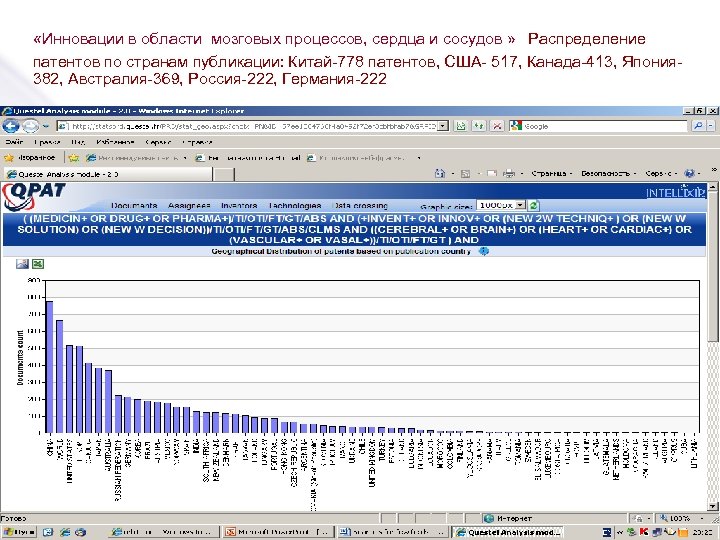Image resolution: width=720 pixels, height=540 pixels.
Task: Switch to the Inventors tab
Action: coord(239,206)
